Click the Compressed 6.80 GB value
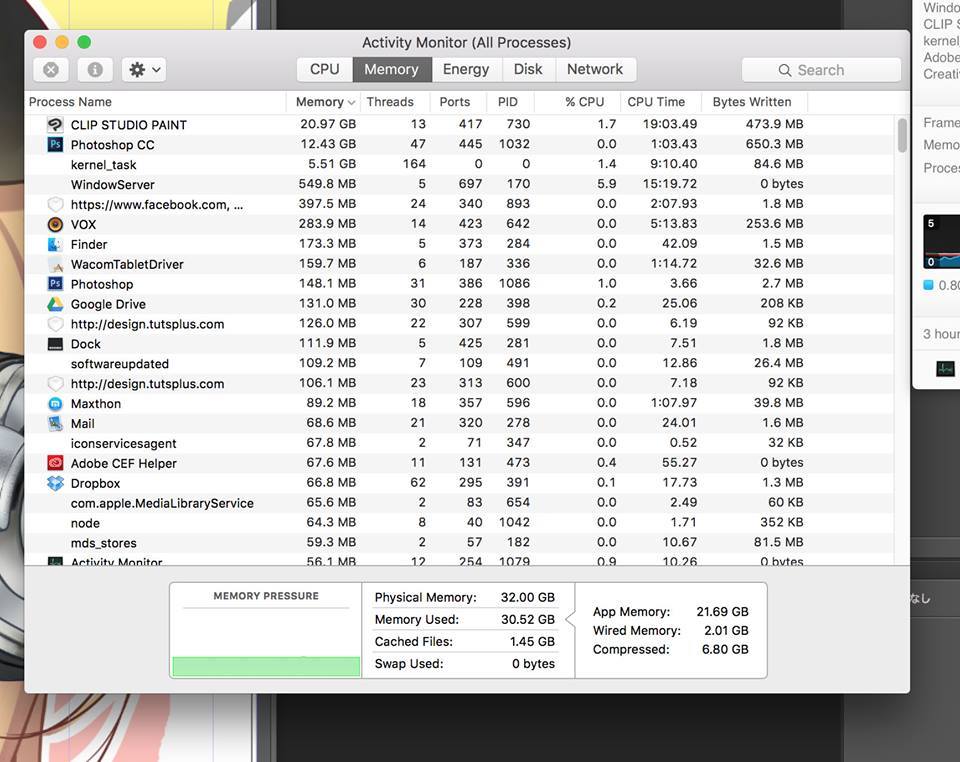The image size is (960, 762). click(x=725, y=649)
